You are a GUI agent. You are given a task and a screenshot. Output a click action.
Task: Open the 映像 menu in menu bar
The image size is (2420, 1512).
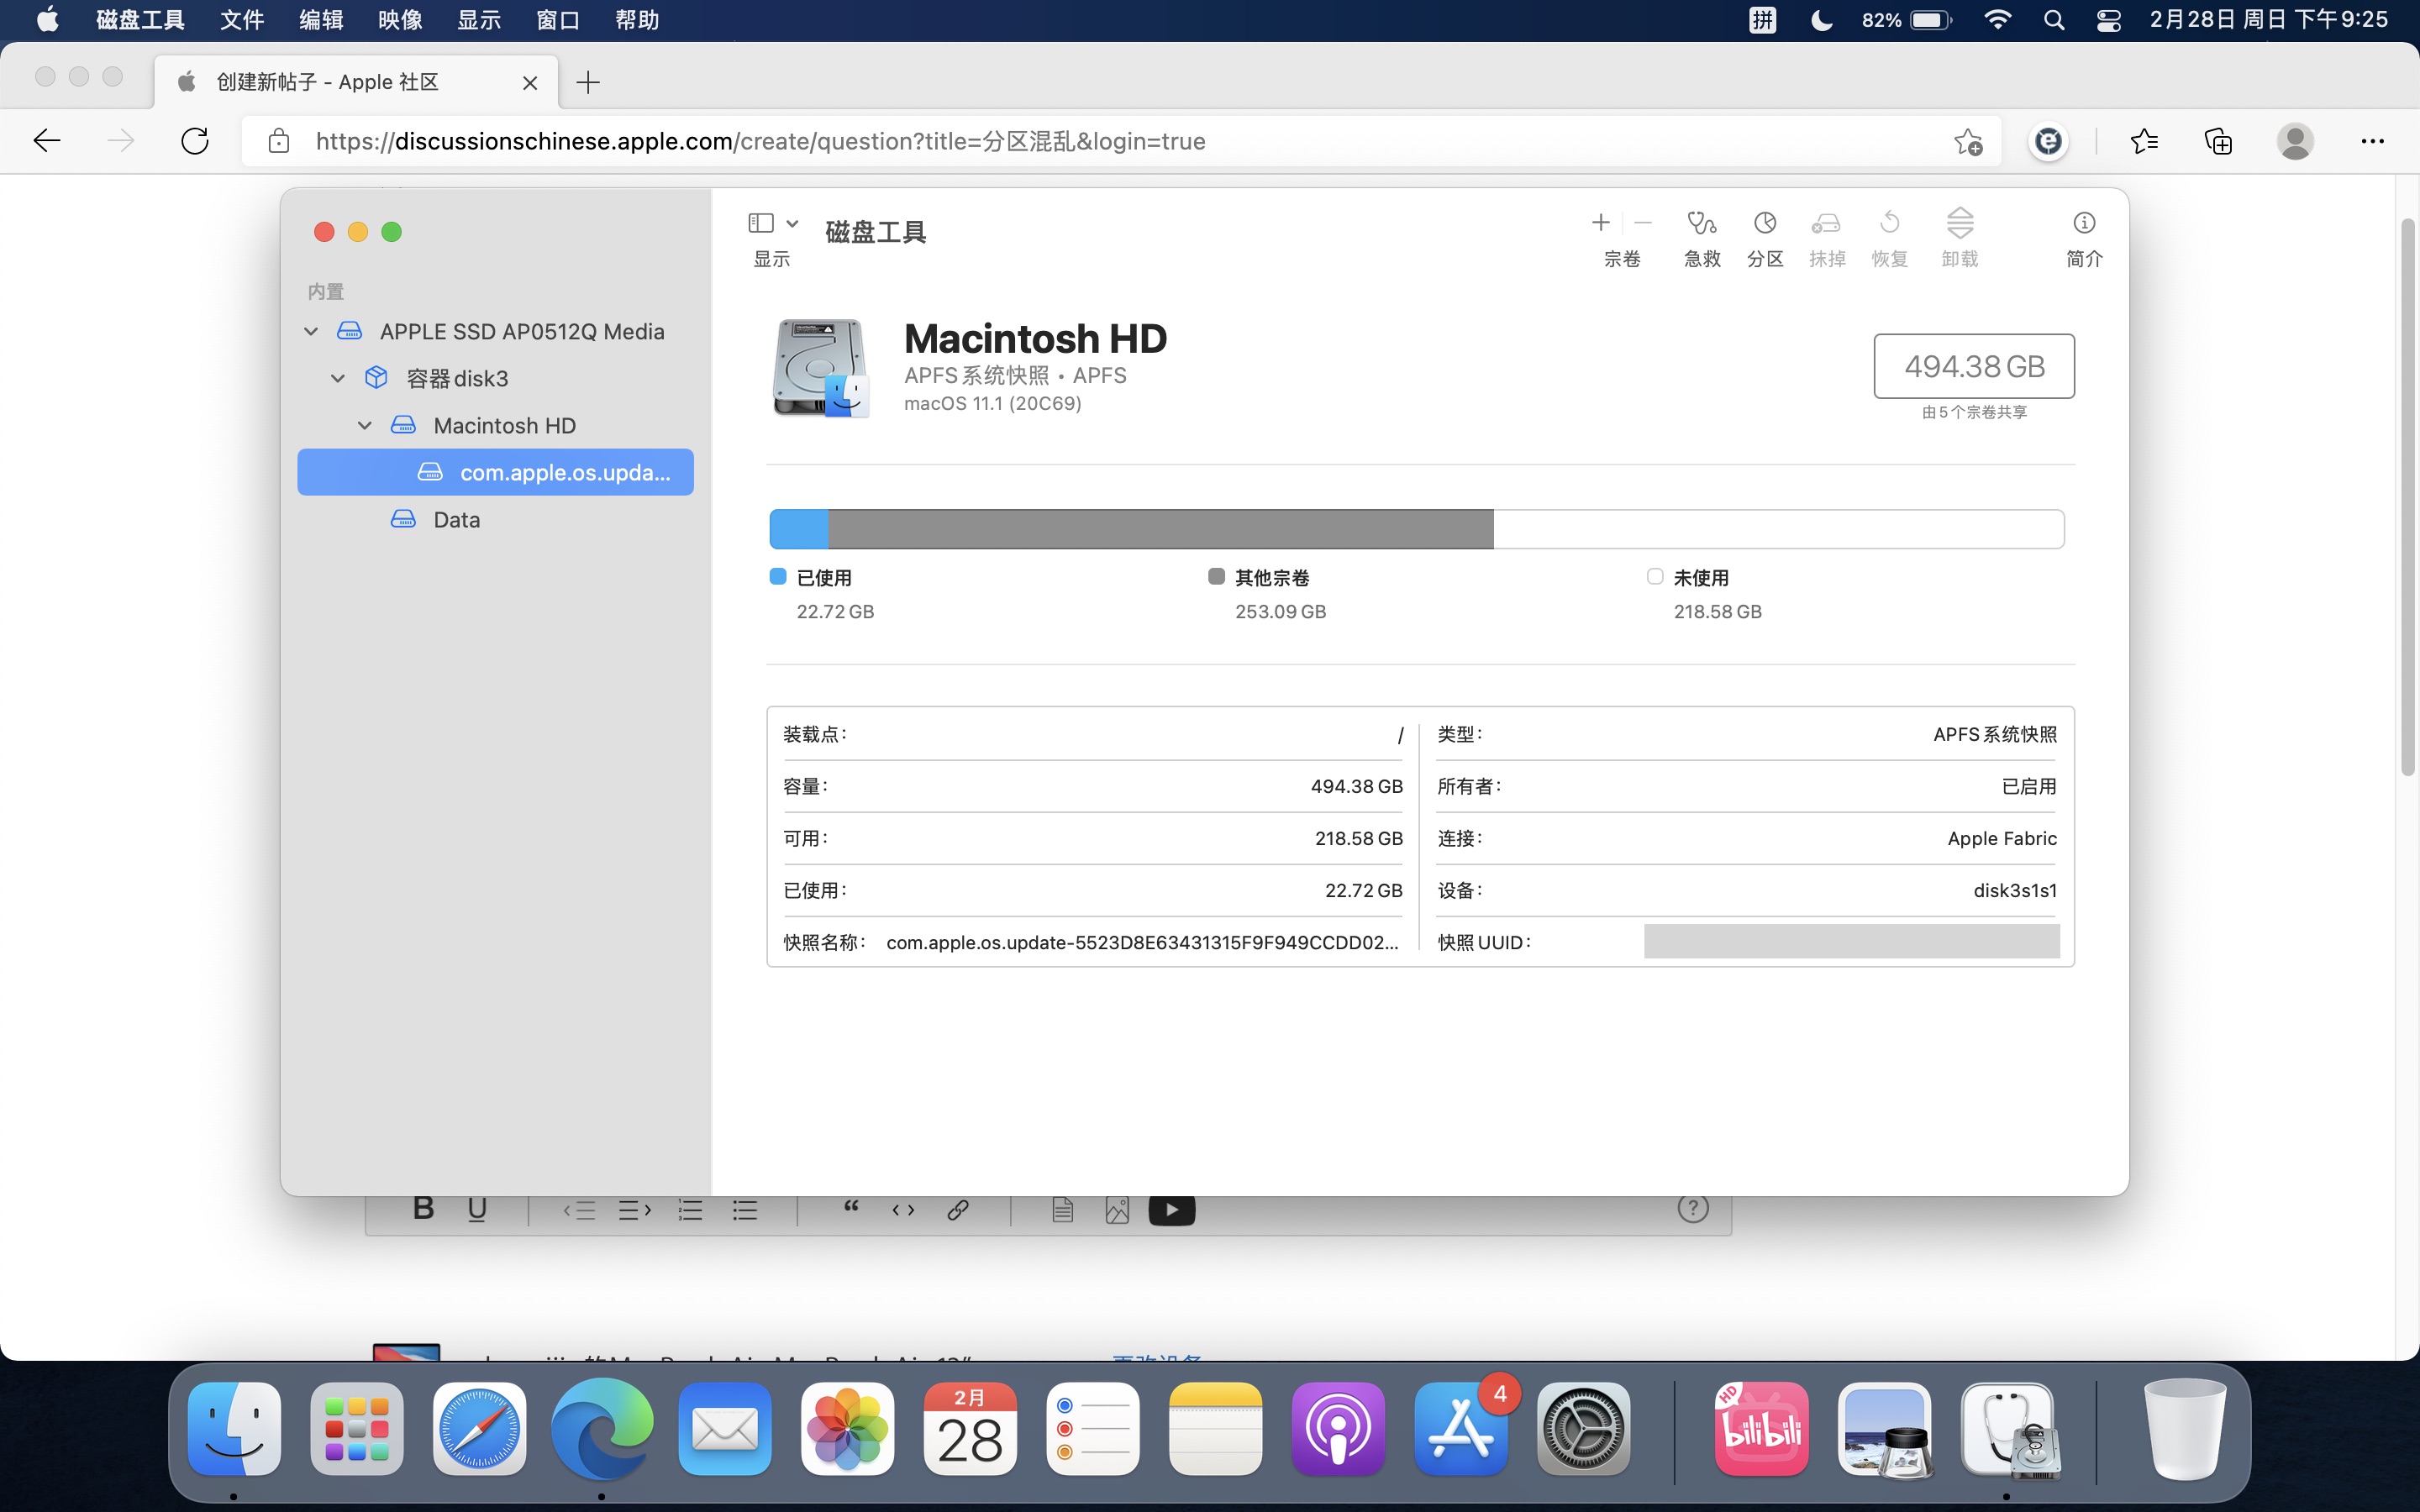400,20
